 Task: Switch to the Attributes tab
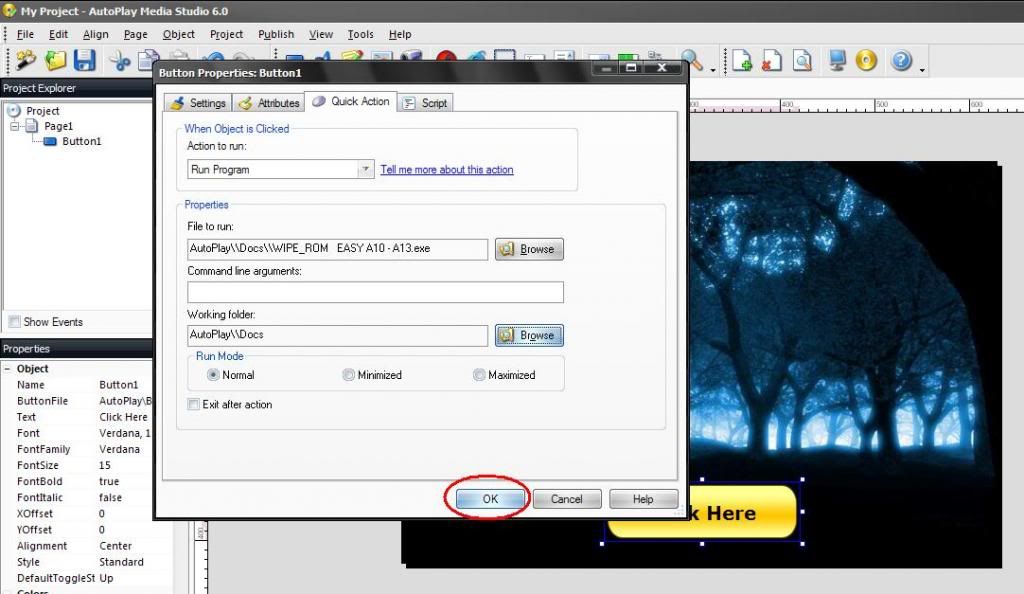268,103
